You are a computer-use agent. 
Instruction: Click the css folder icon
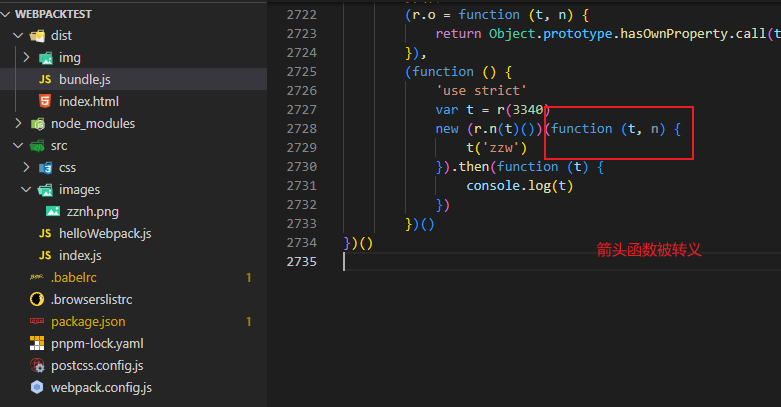tap(45, 168)
